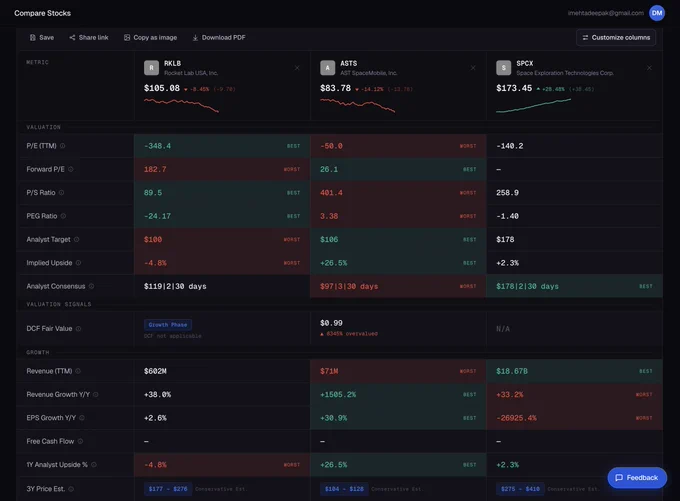
Task: Open the DM user avatar menu
Action: pos(657,13)
